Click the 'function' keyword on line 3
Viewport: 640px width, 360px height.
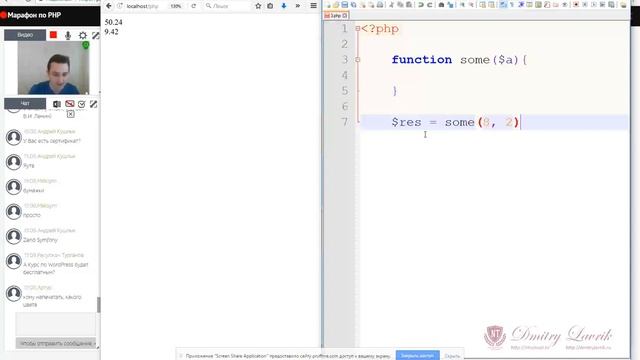tap(422, 60)
